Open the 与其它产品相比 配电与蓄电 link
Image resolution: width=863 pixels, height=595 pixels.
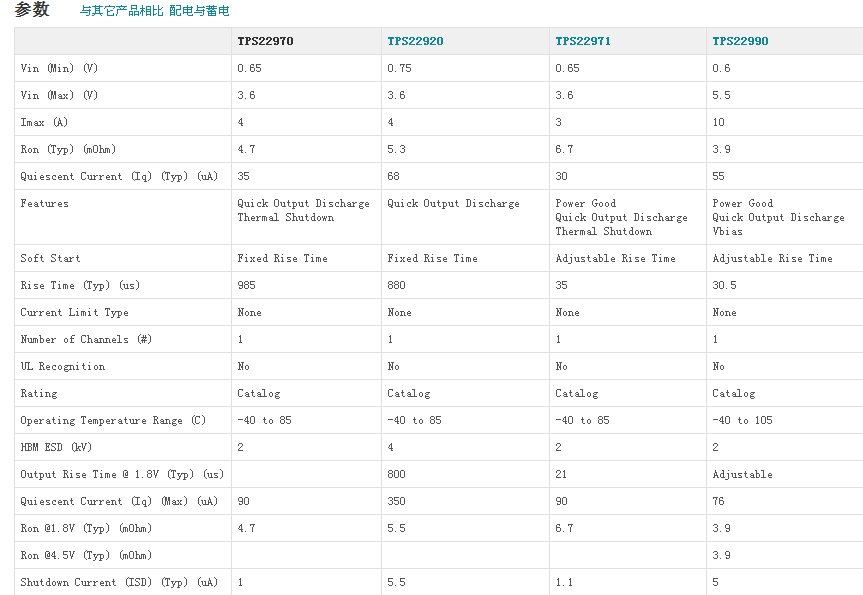click(x=154, y=11)
